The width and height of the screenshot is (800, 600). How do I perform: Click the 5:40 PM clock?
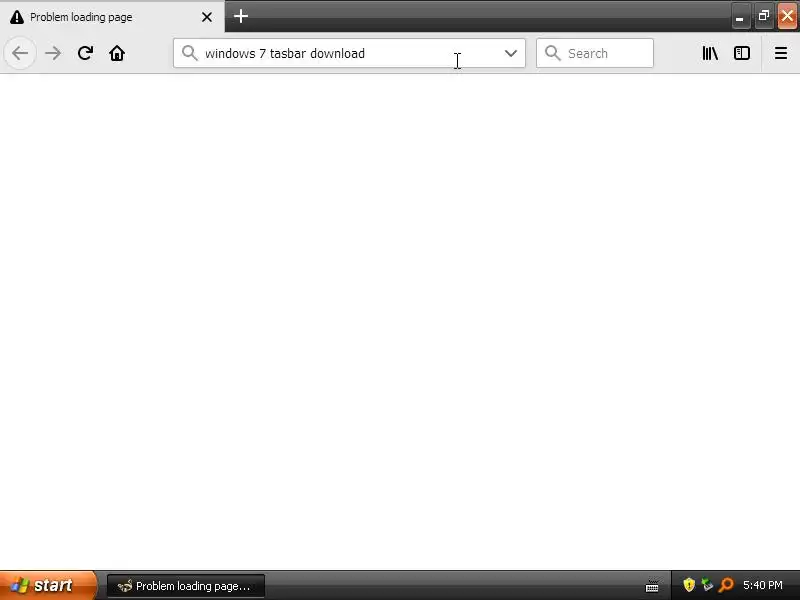762,585
